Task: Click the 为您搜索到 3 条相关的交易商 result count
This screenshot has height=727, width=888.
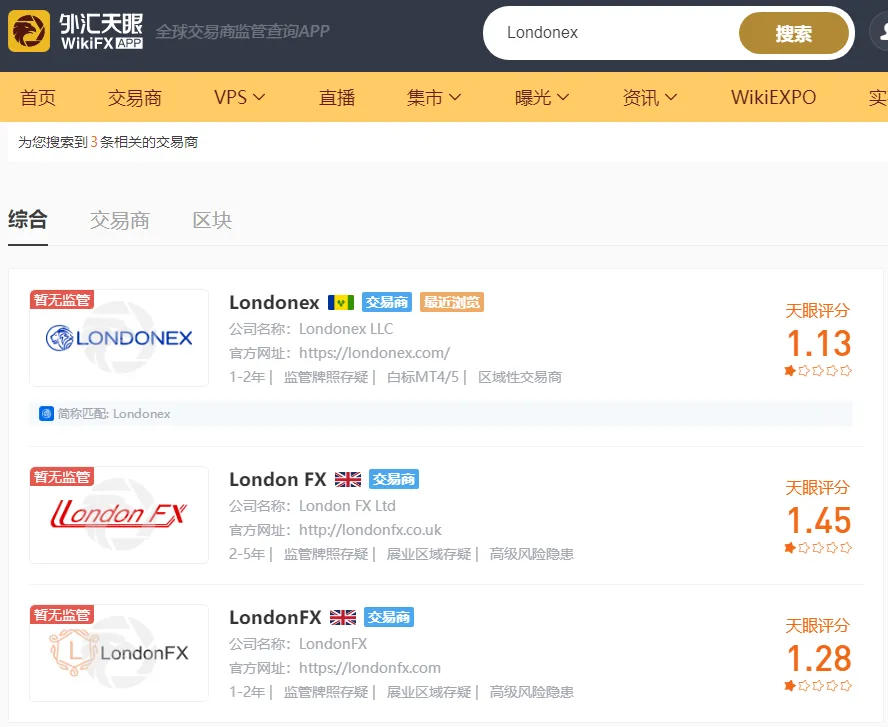Action: click(108, 142)
